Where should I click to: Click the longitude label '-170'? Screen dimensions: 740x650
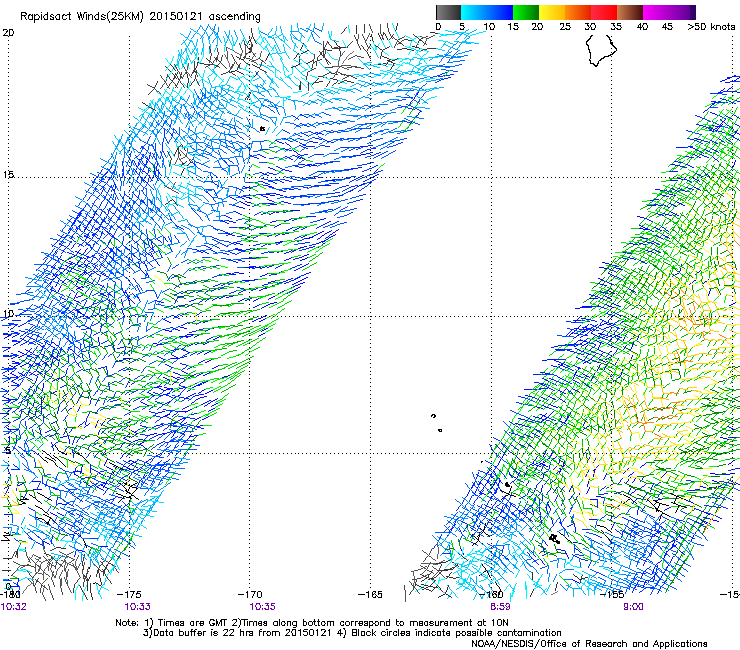[x=250, y=594]
